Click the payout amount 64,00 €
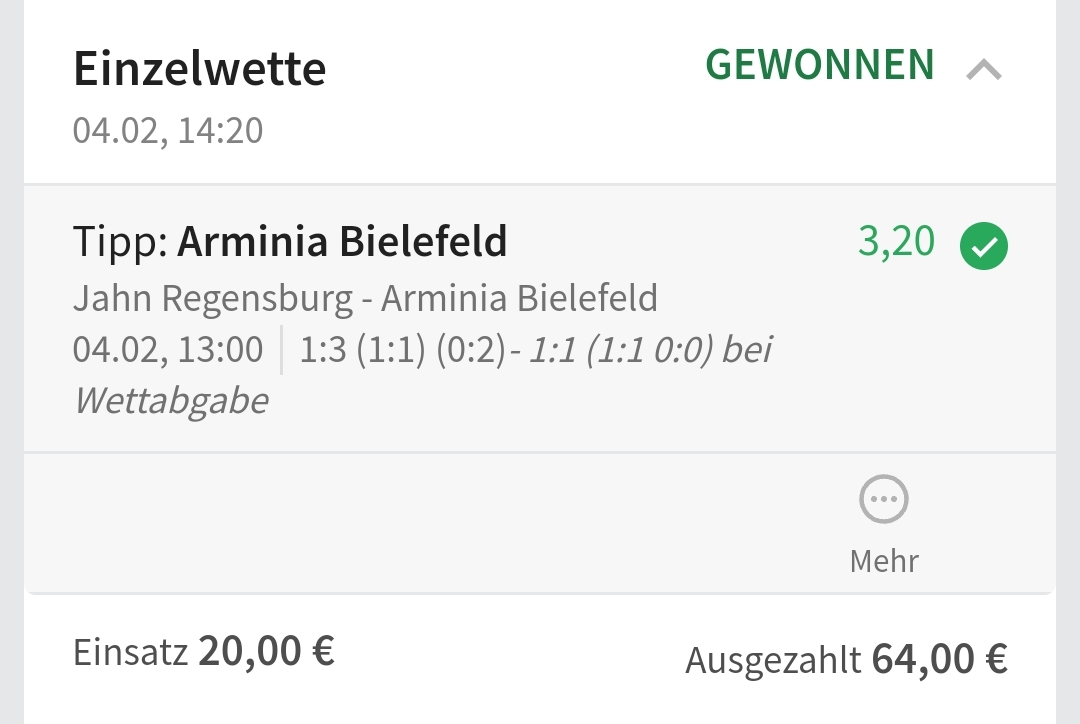1080x724 pixels. click(x=939, y=659)
